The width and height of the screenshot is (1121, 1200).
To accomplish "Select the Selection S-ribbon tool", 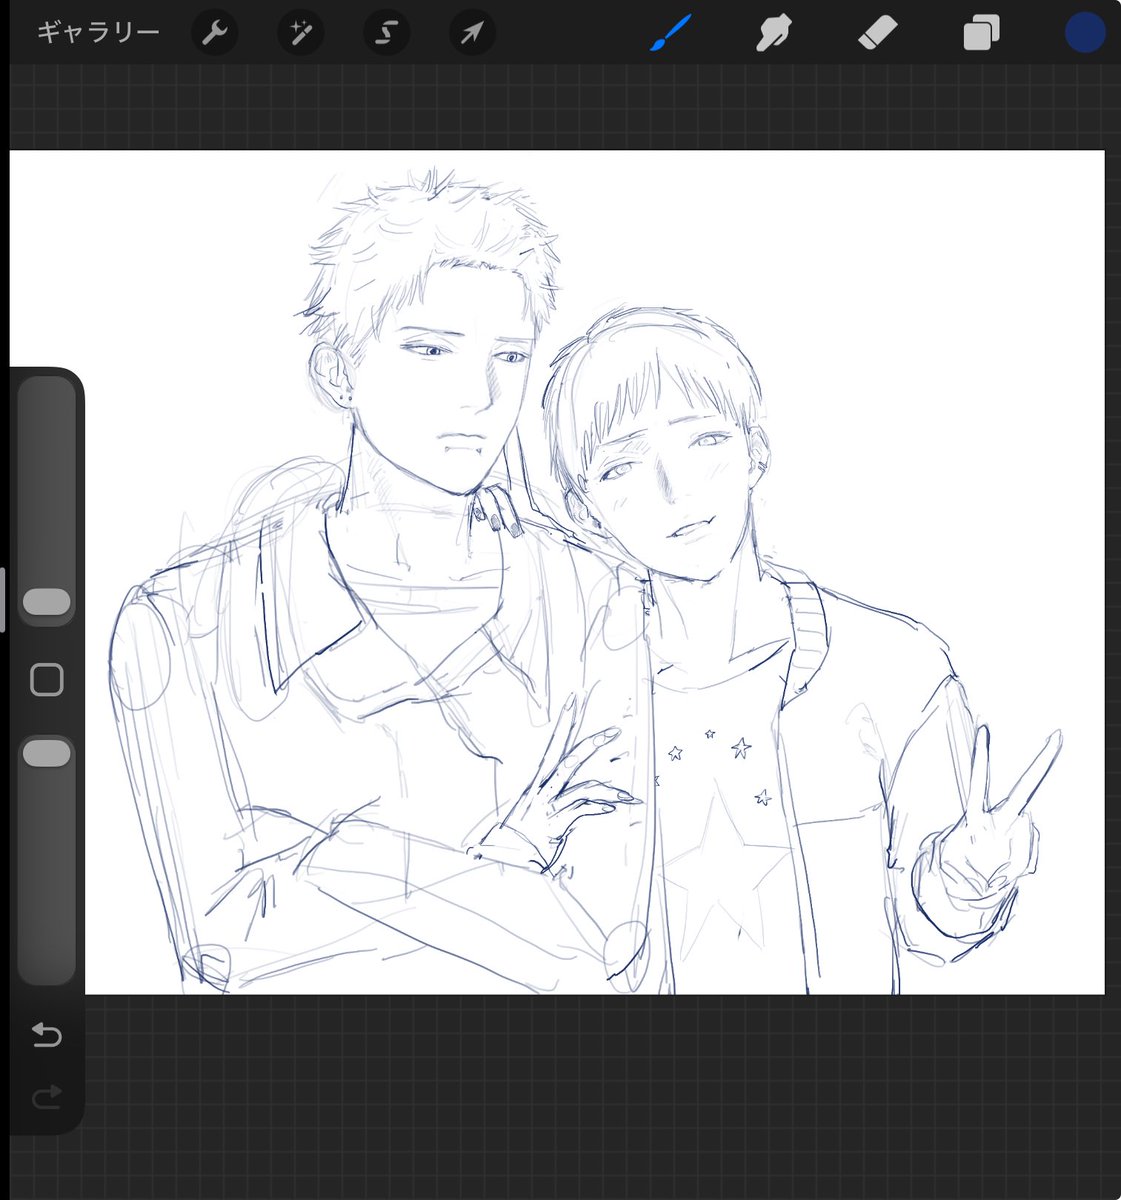I will pos(386,33).
